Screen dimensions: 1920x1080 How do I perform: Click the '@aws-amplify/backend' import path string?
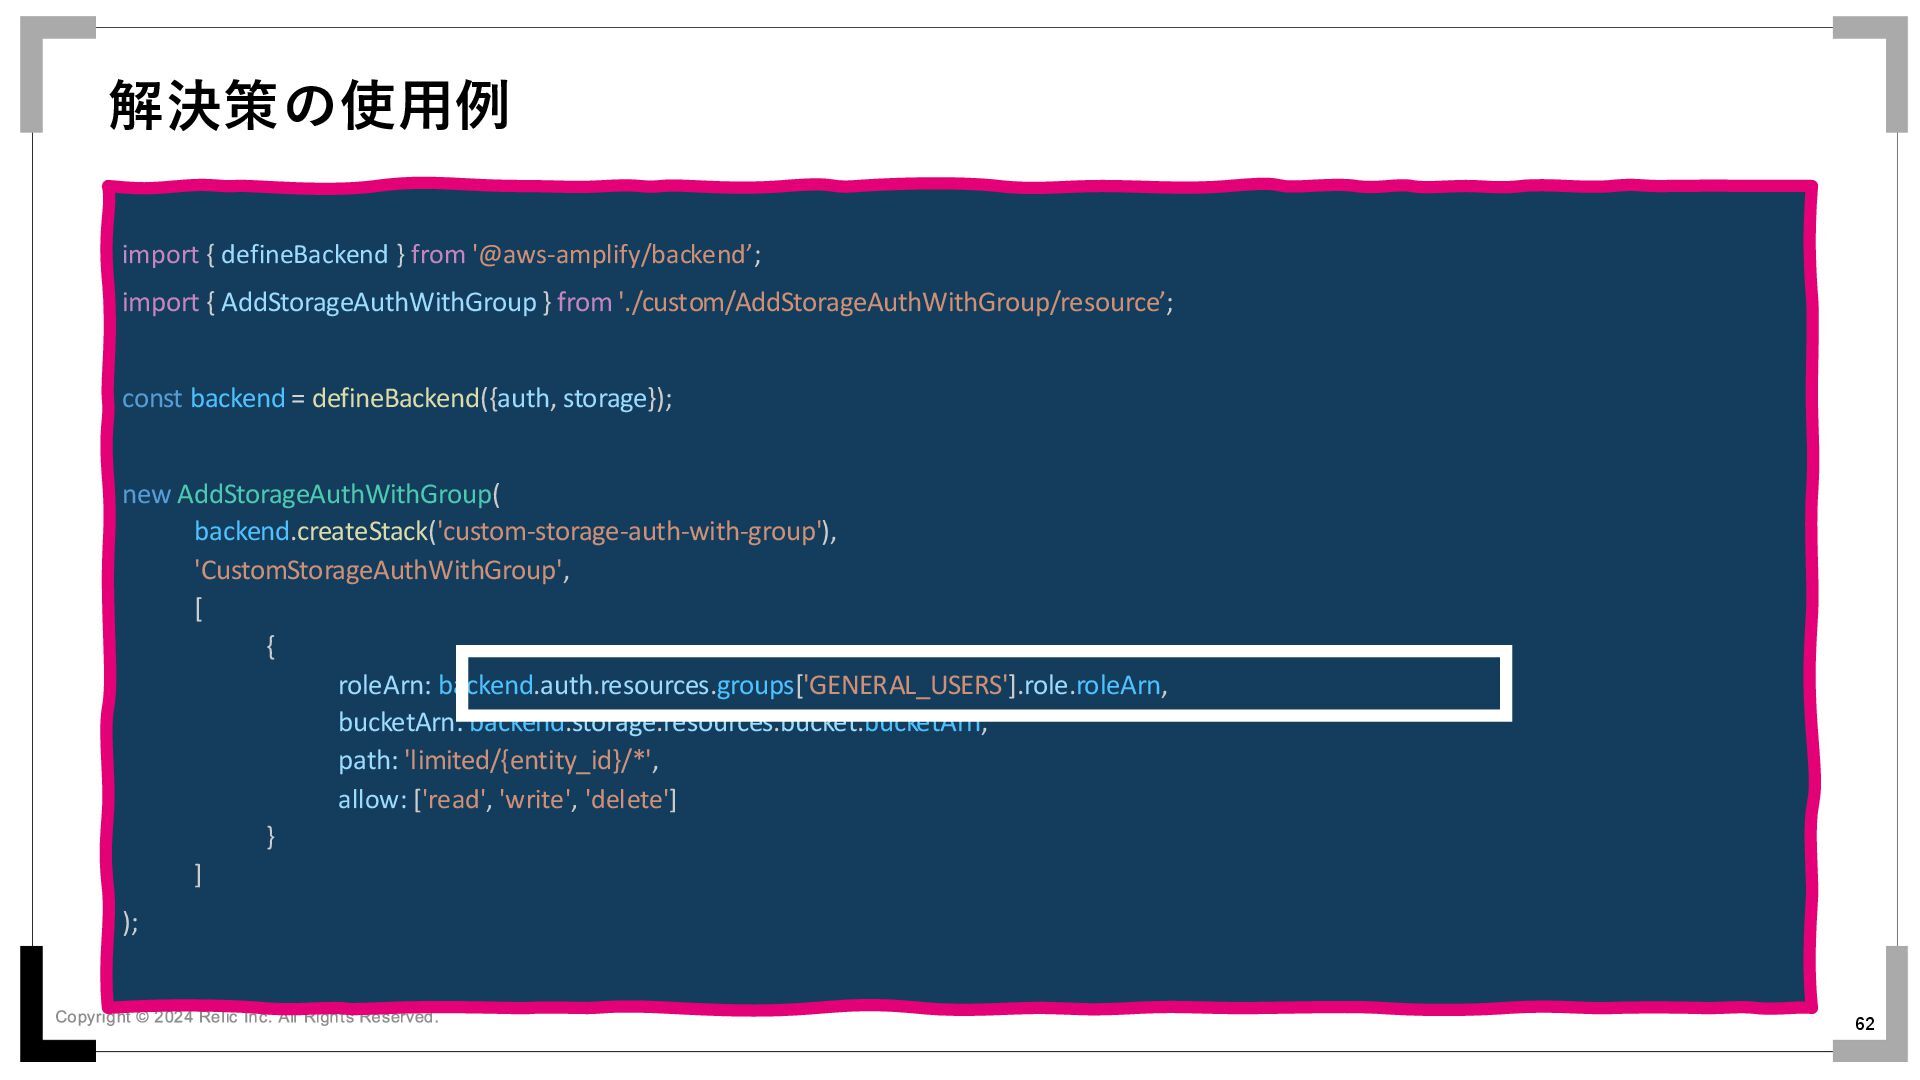click(x=612, y=255)
